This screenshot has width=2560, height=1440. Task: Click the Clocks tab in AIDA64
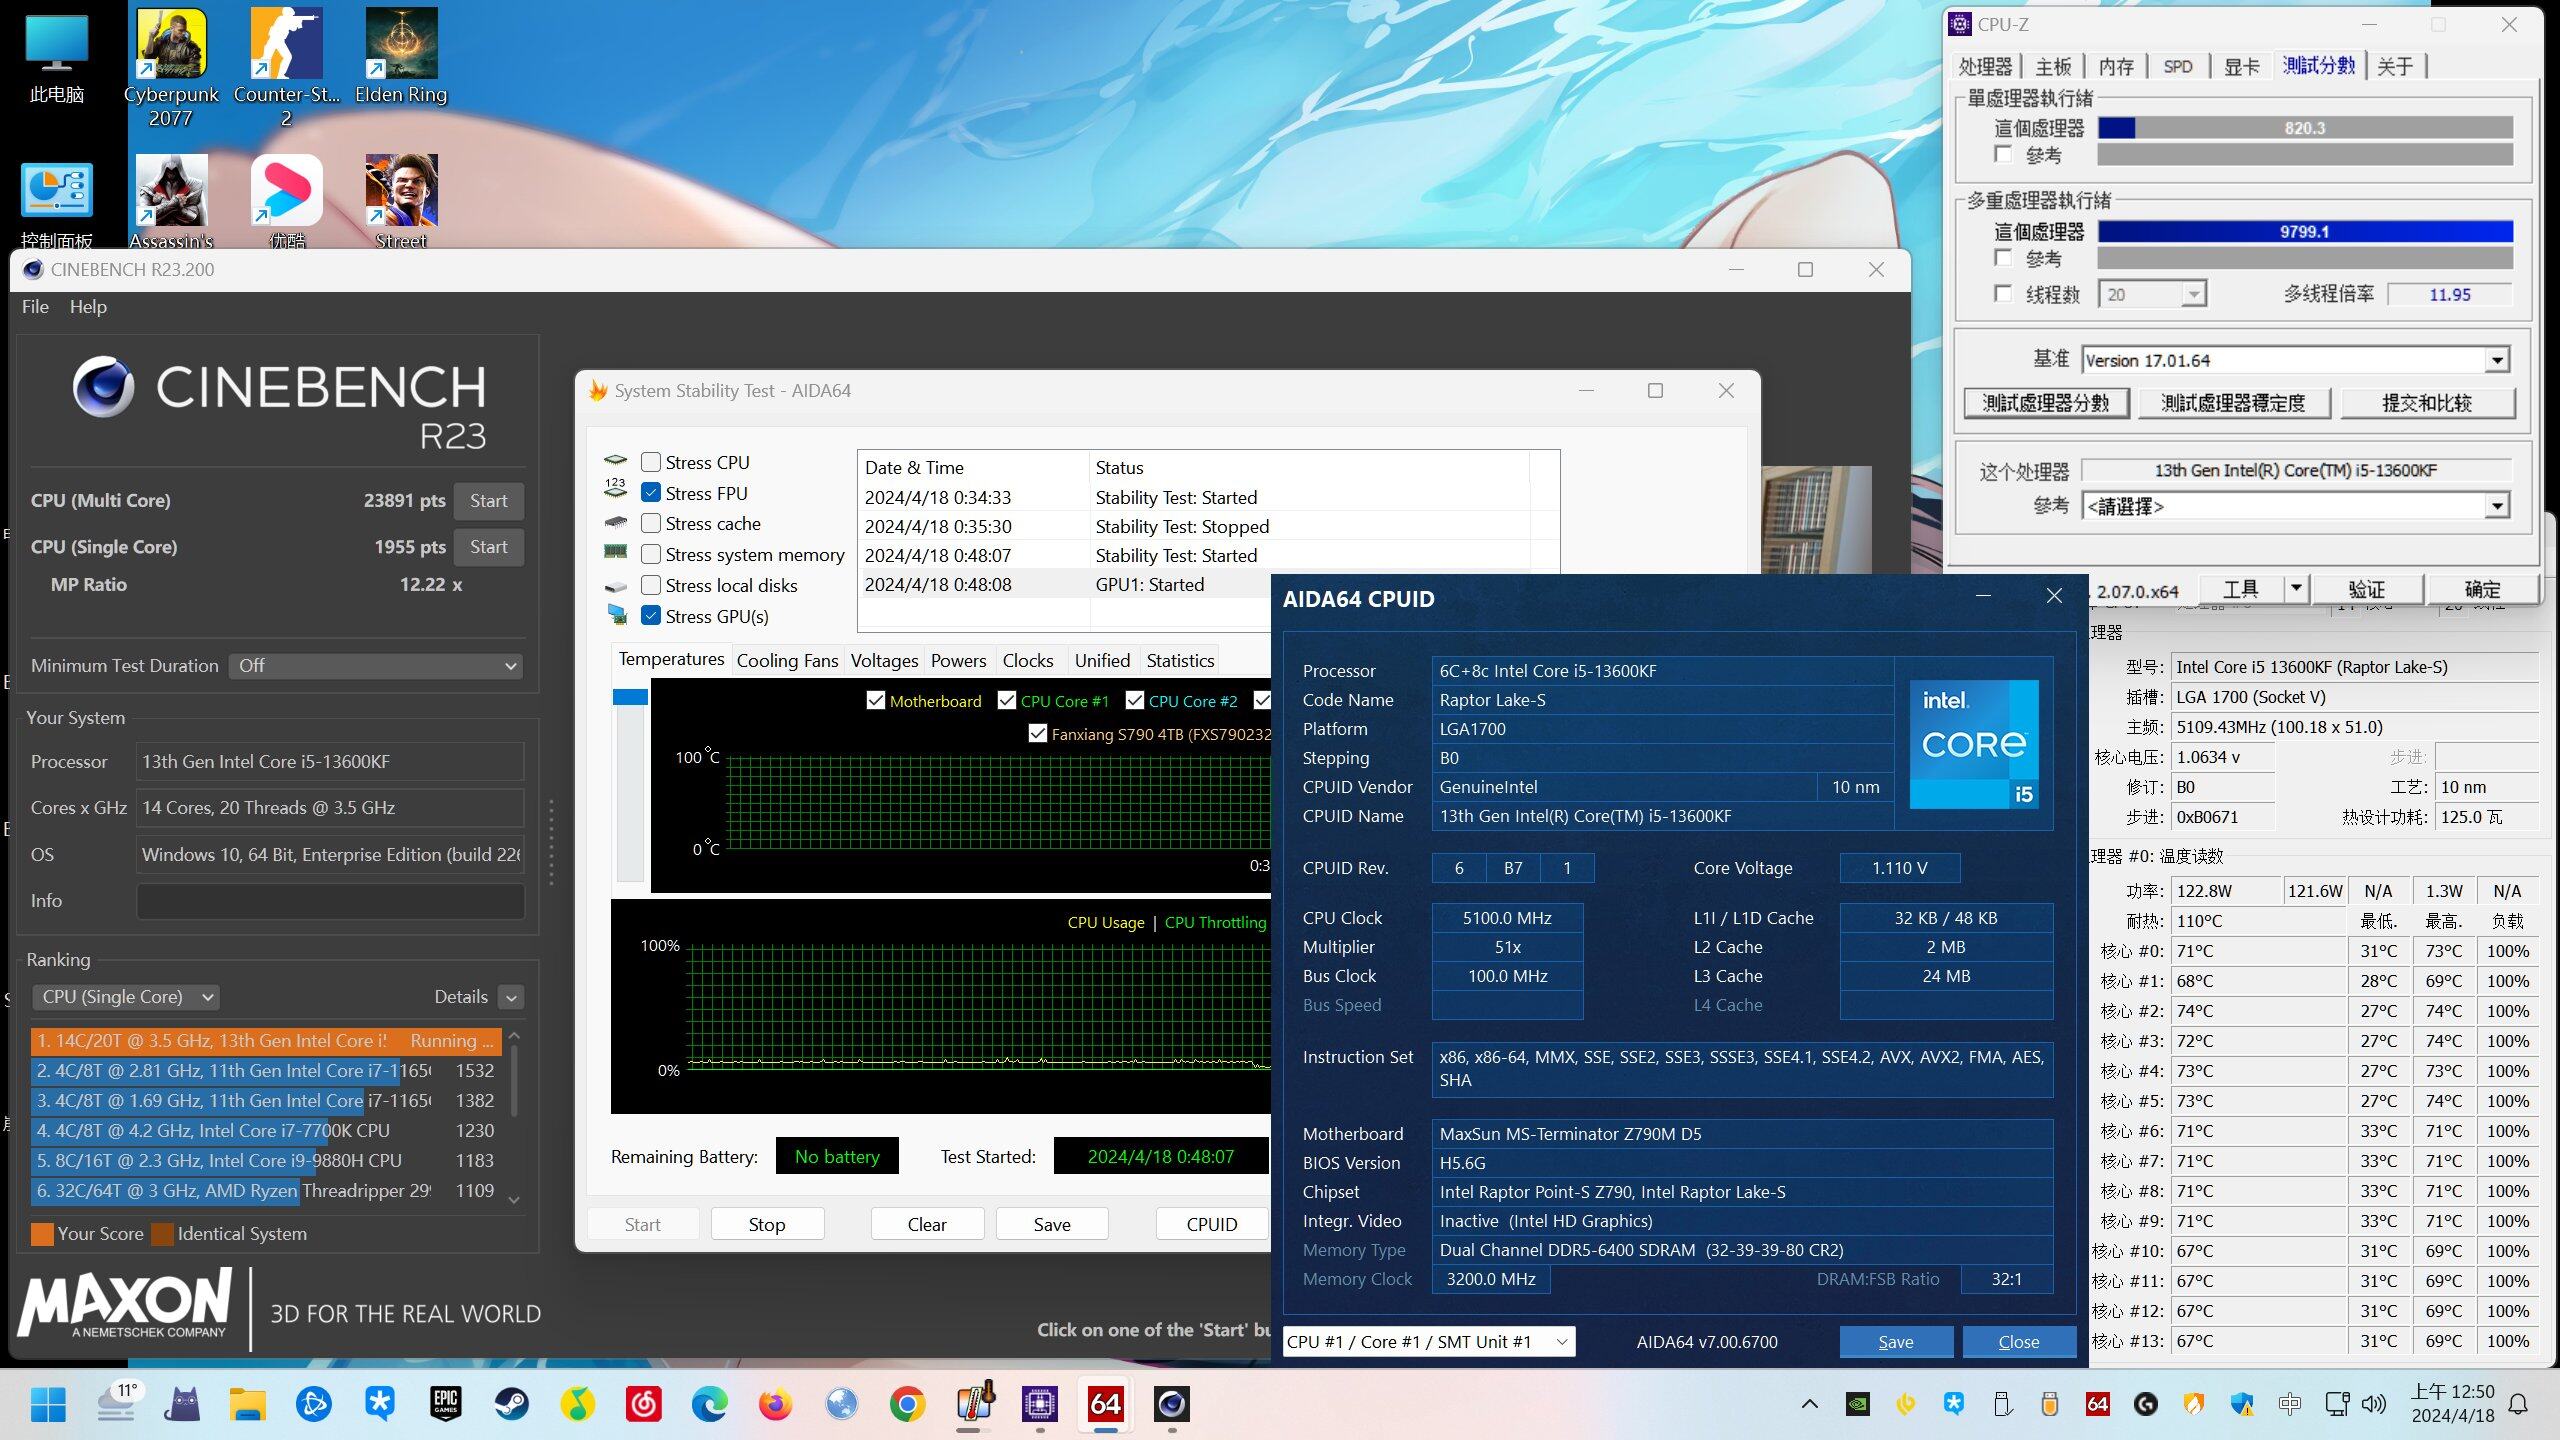[1025, 659]
